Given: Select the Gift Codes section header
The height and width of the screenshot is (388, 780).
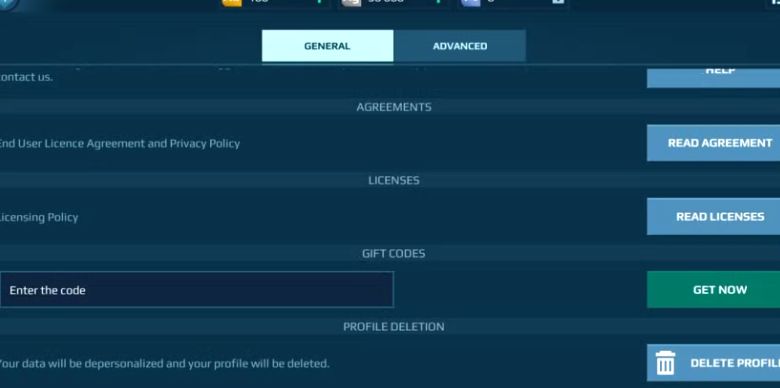Looking at the screenshot, I should (x=393, y=253).
